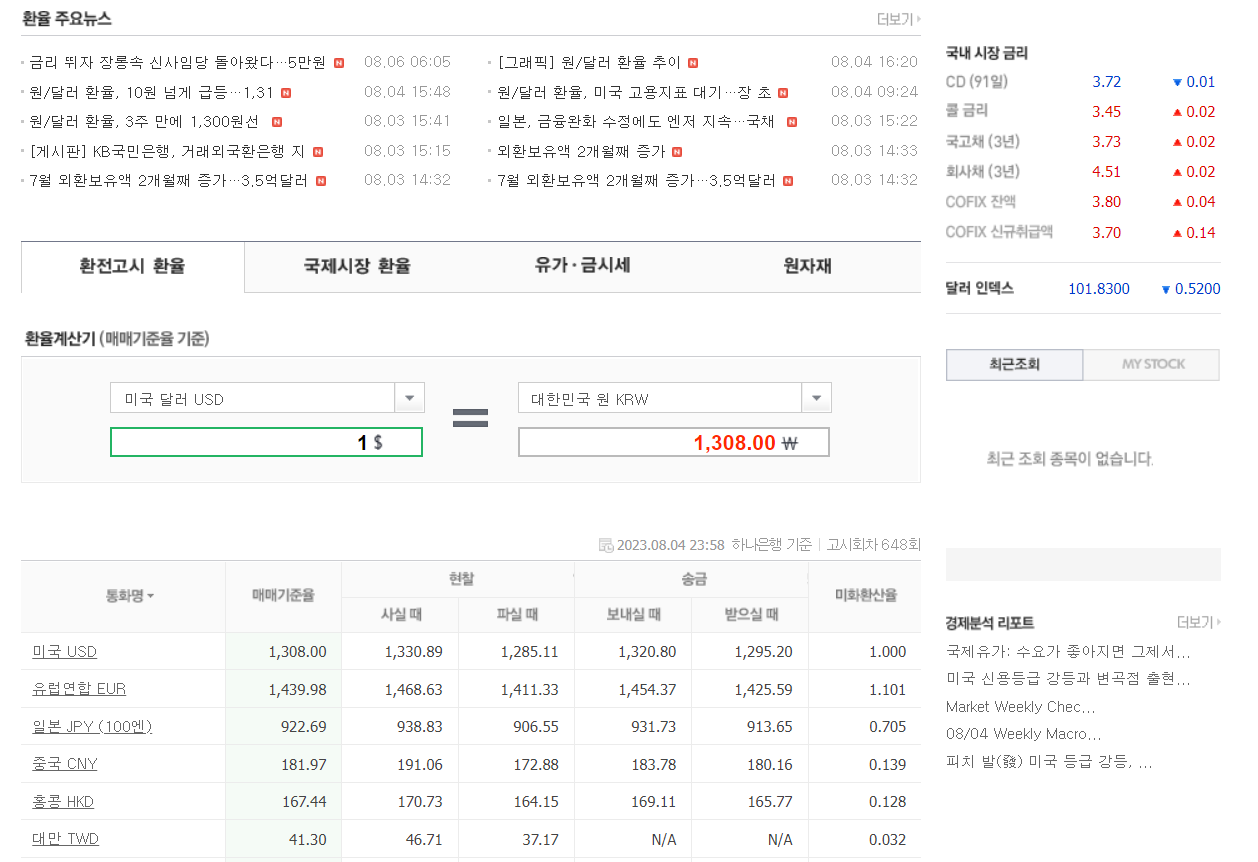Click the equals symbol in the currency calculator
The image size is (1258, 862).
[x=470, y=418]
